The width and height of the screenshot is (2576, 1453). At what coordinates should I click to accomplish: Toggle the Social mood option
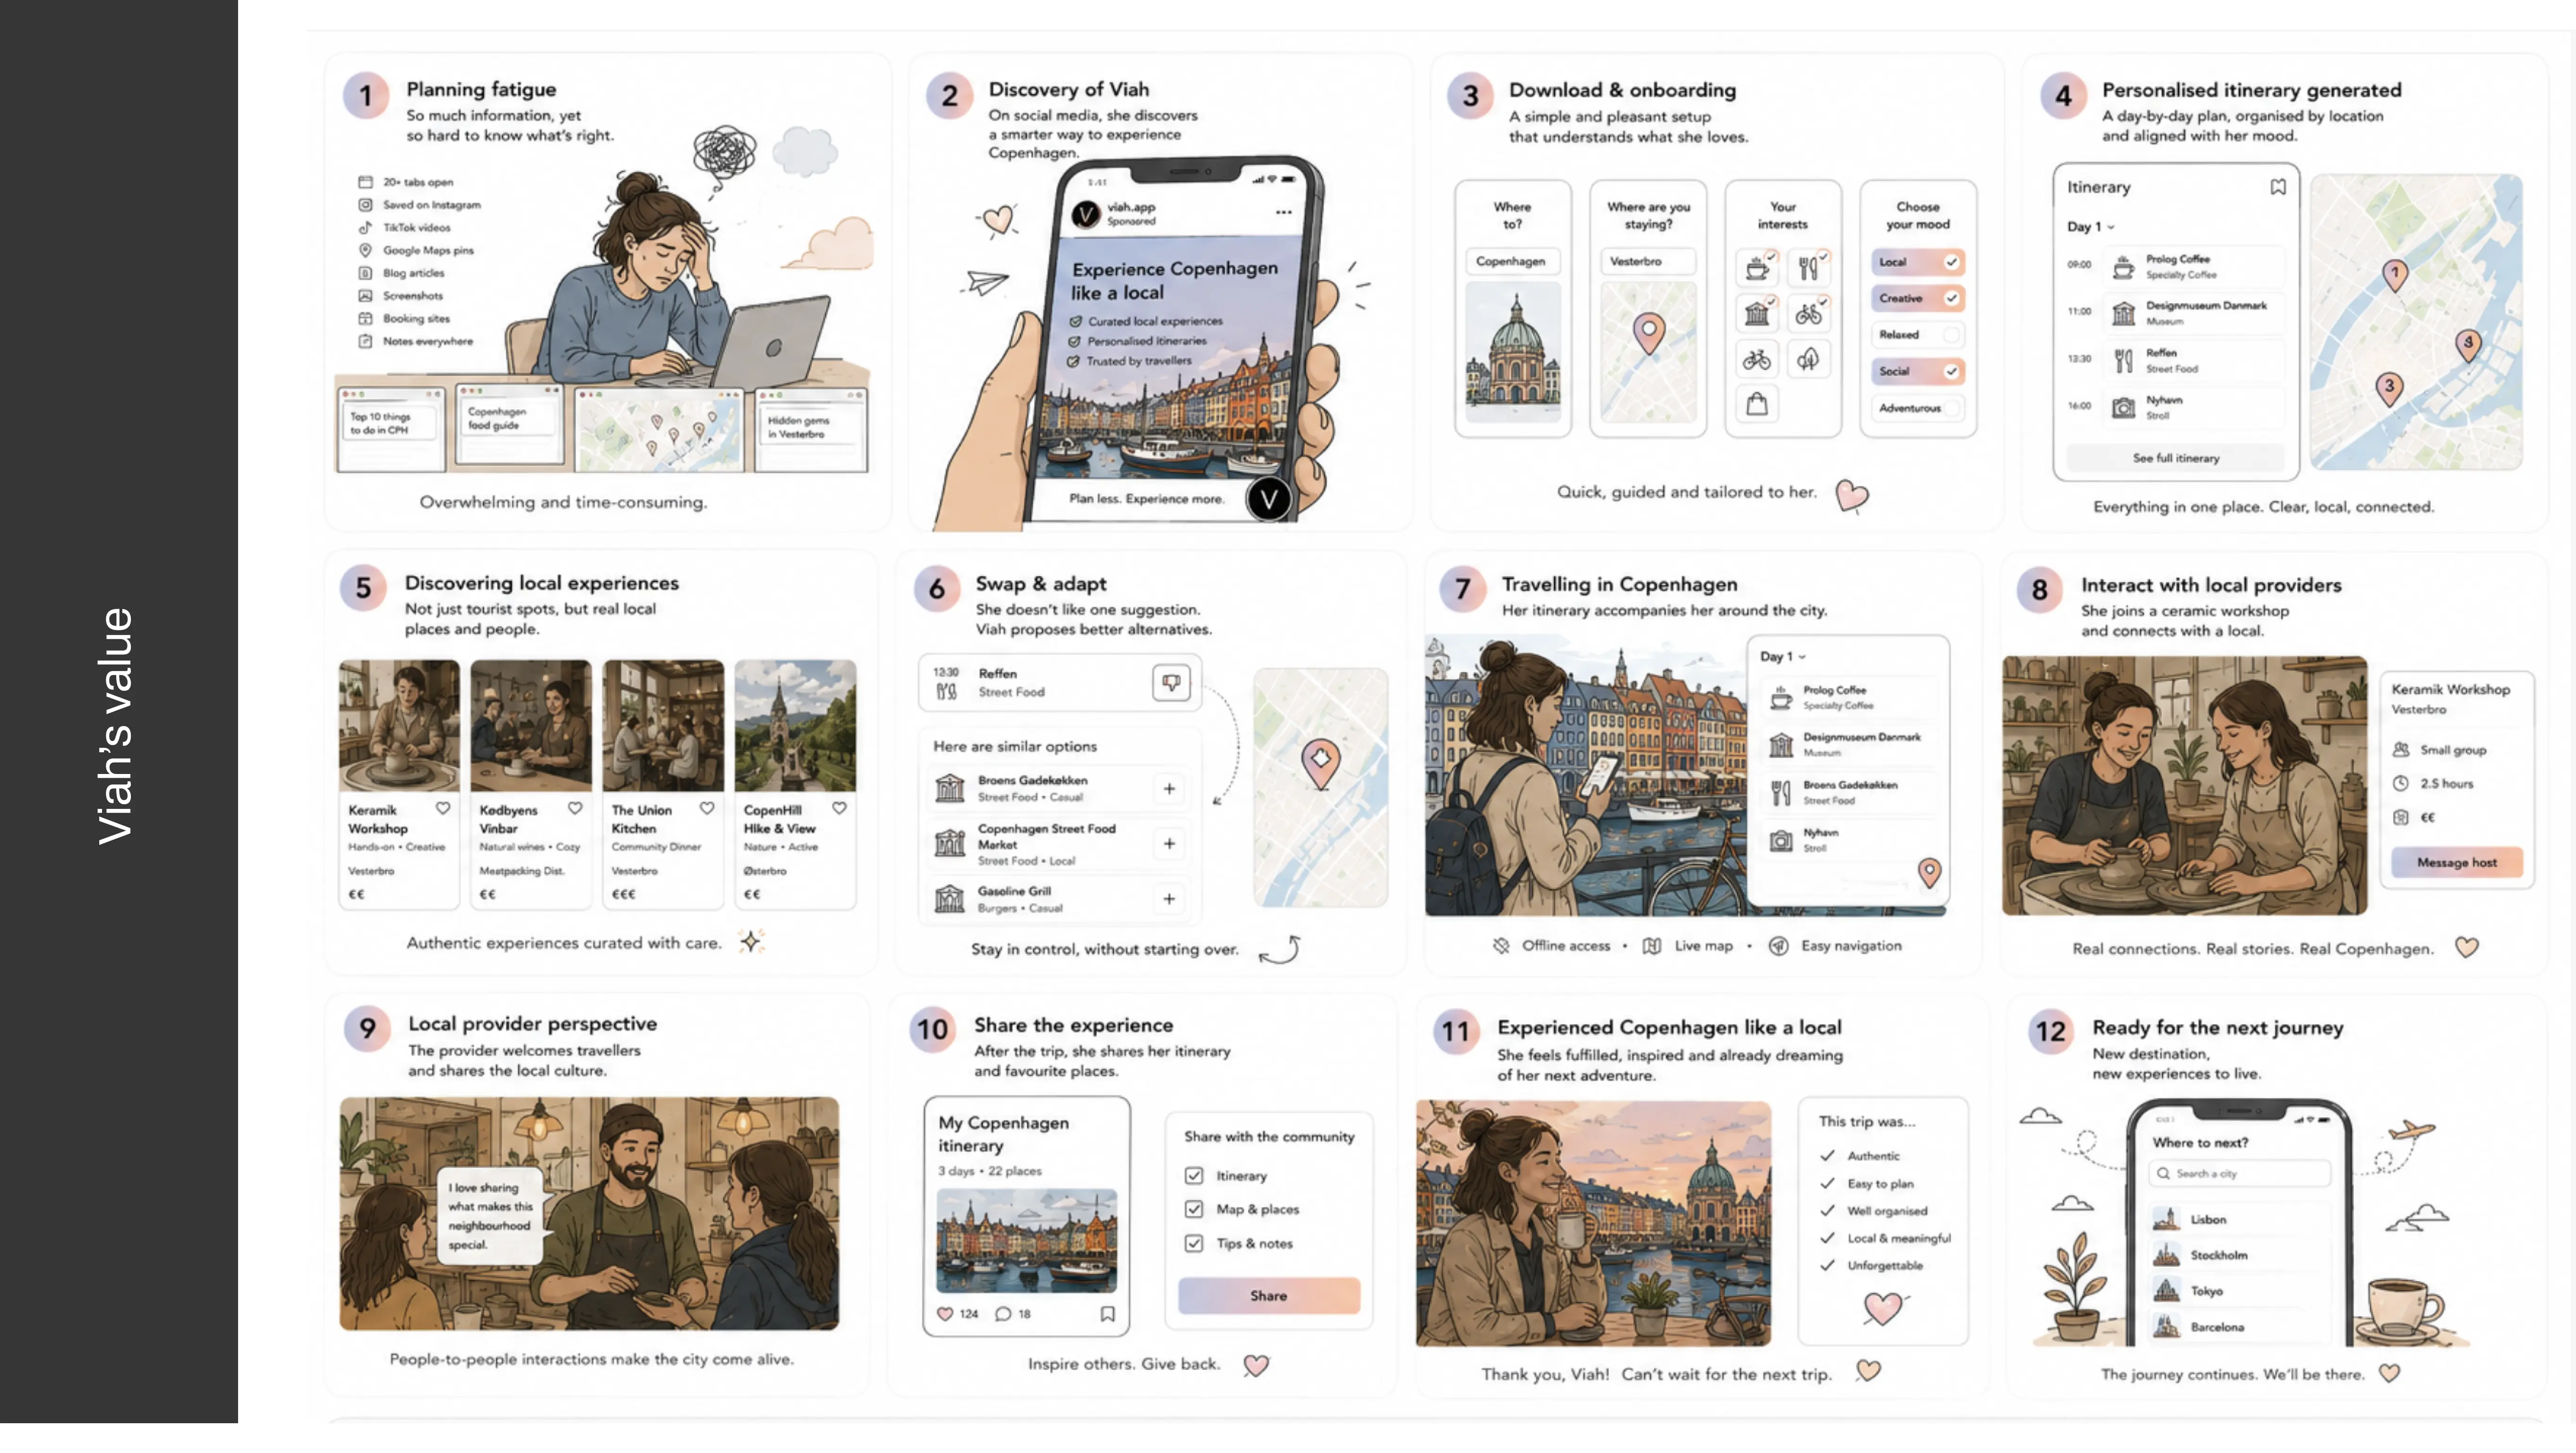coord(1917,371)
